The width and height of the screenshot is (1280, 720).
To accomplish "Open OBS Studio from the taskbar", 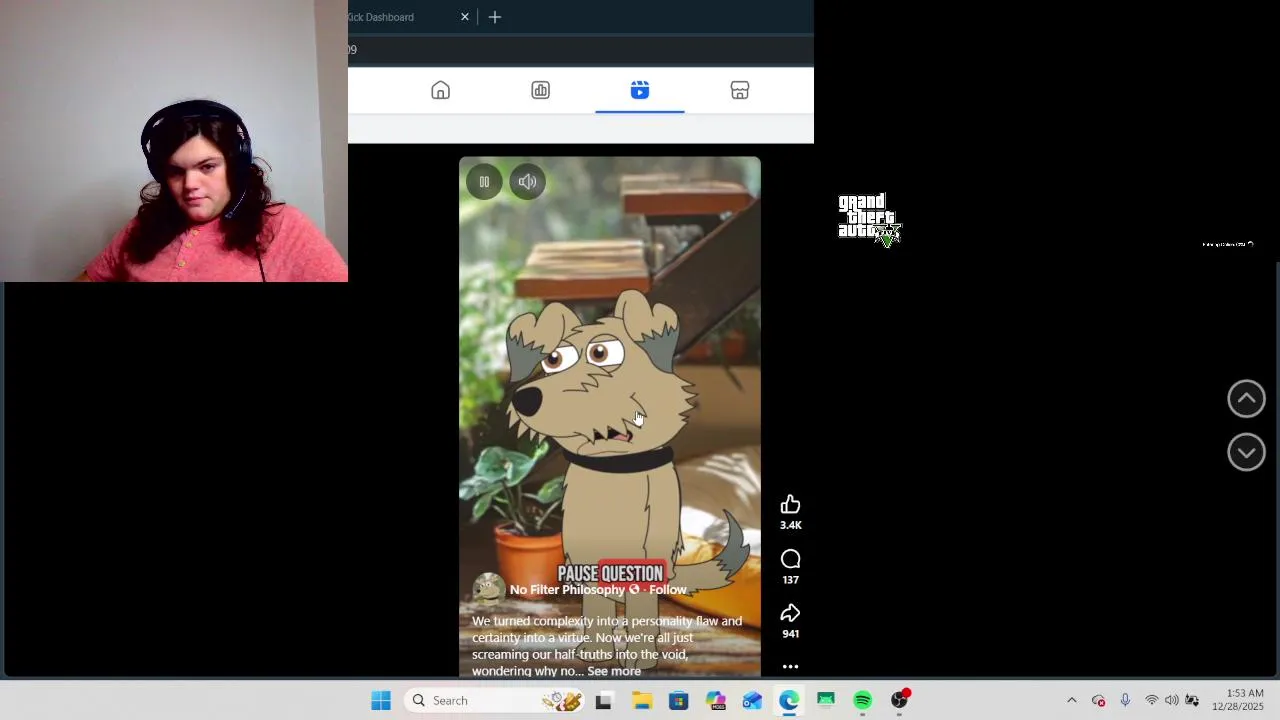I will [x=900, y=700].
